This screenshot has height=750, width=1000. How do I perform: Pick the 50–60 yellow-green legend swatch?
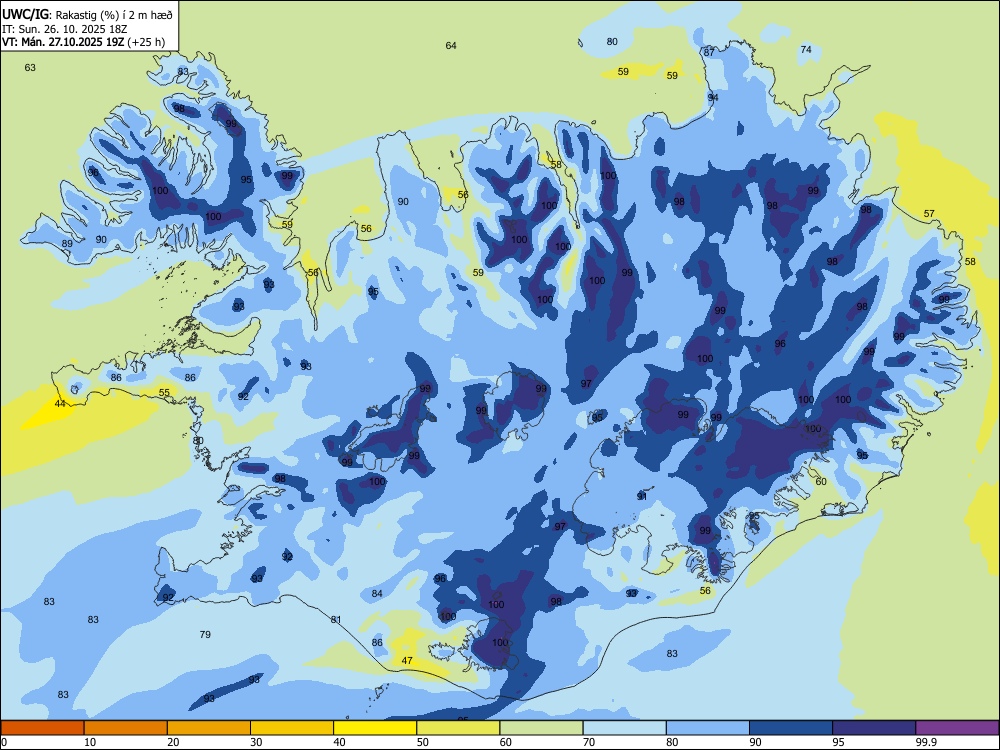pyautogui.click(x=458, y=728)
